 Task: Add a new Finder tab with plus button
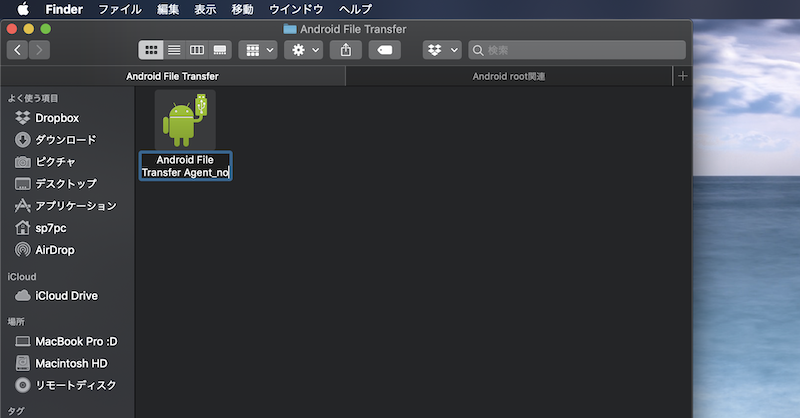(682, 76)
